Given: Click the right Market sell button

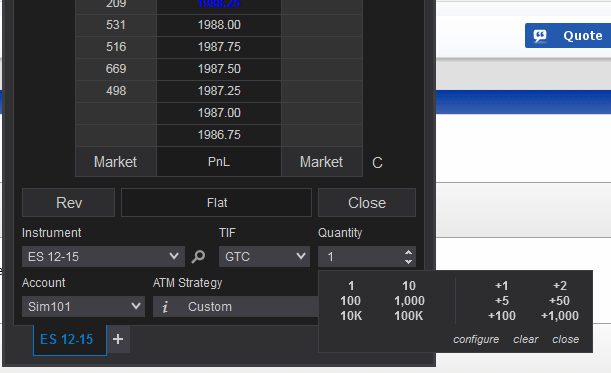Looking at the screenshot, I should (321, 162).
